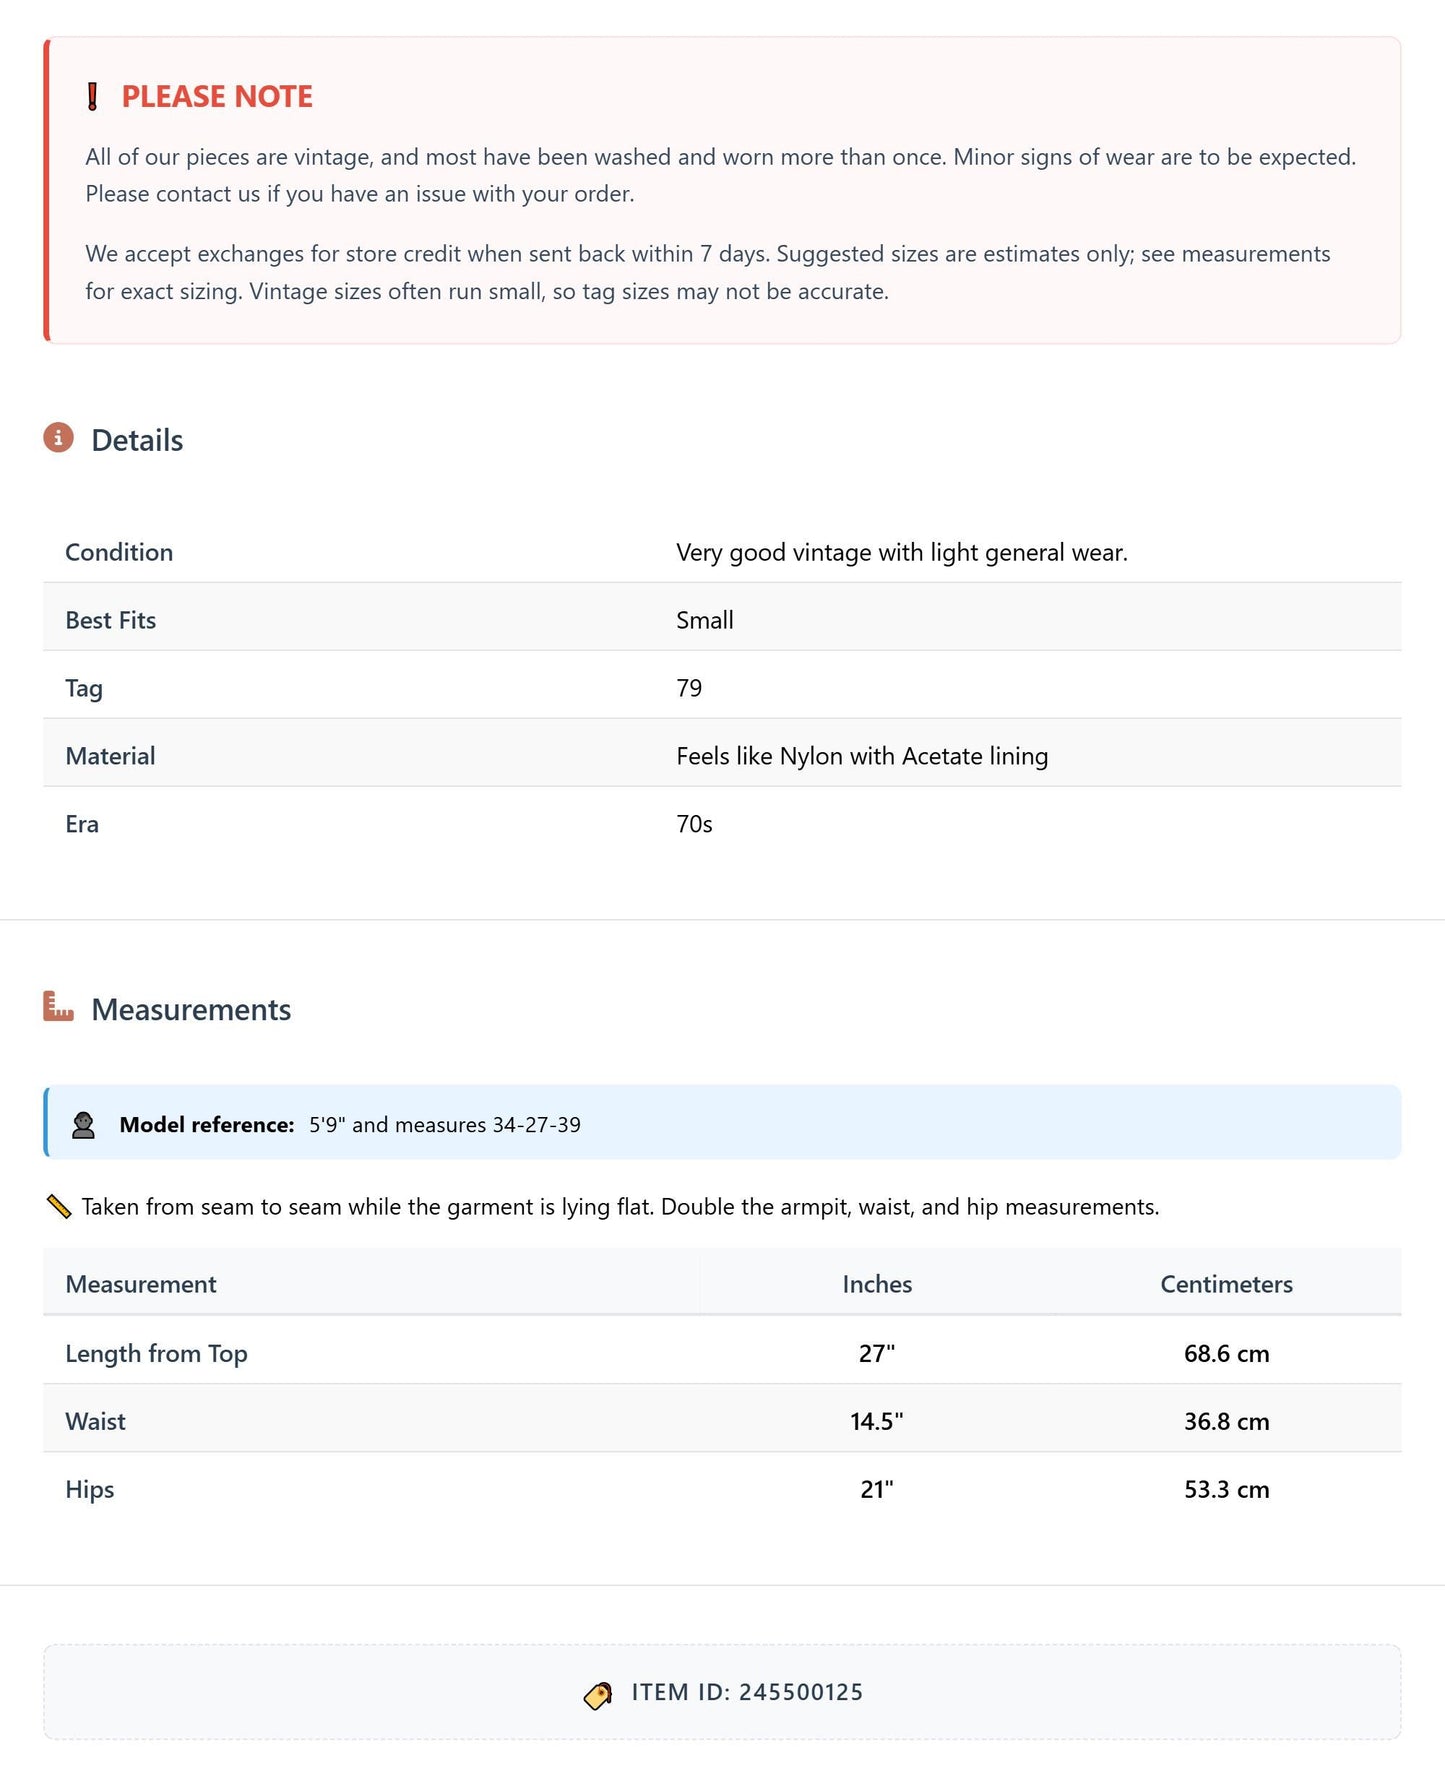Select the PLEASE NOTE heading
Screen dimensions: 1445x1776
tap(217, 97)
